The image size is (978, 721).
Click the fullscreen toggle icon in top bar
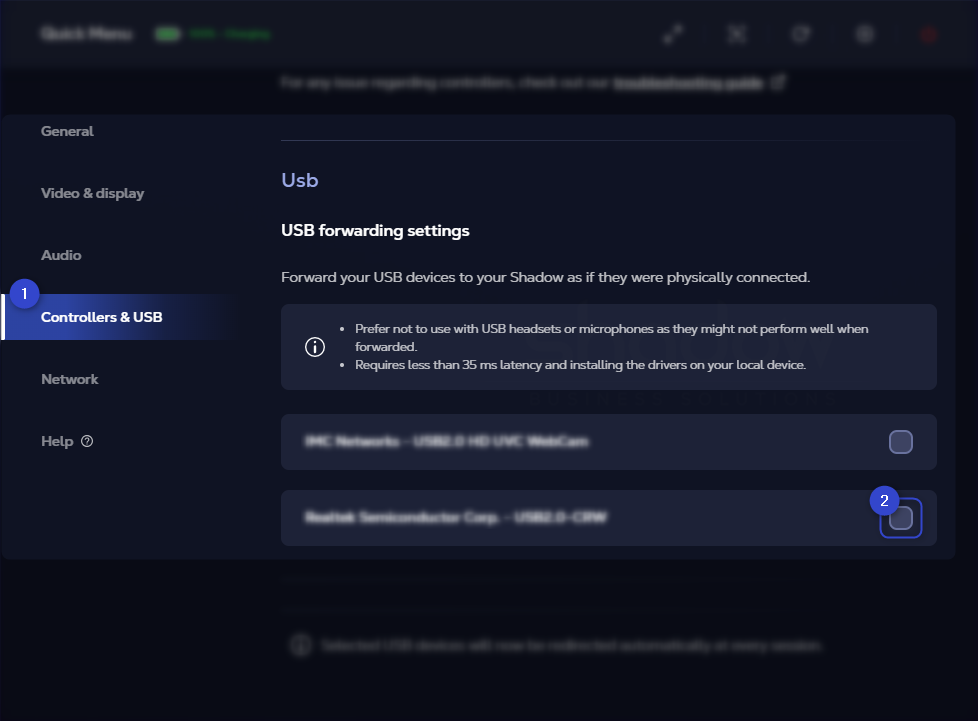tap(737, 34)
